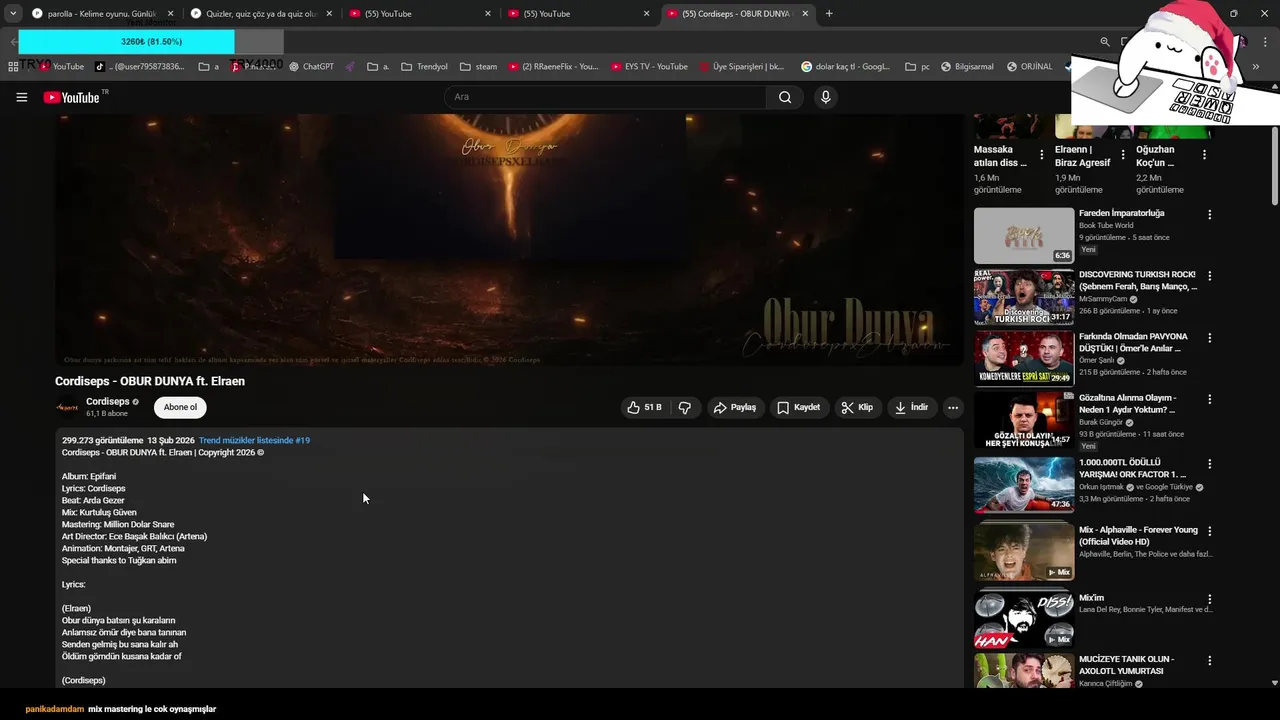Screen dimensions: 1280x720
Task: Click the OBUR DUNYA video player
Action: (x=509, y=239)
